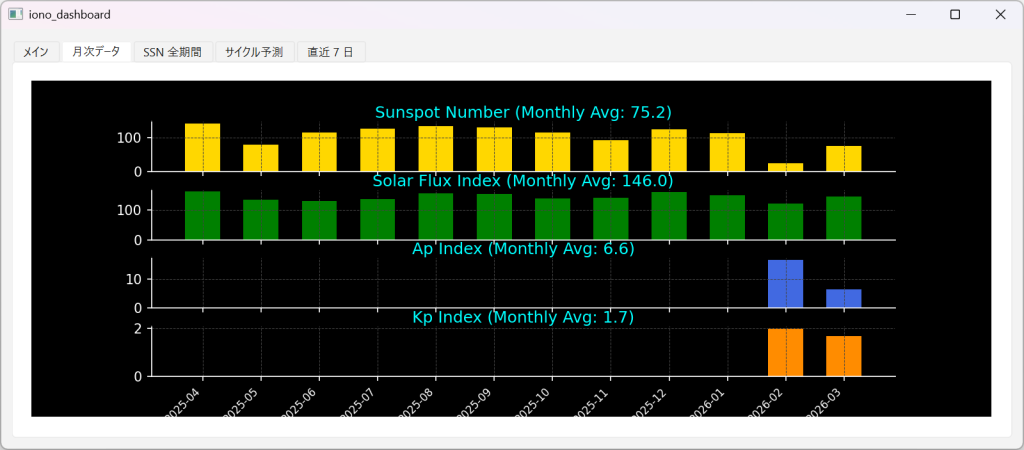This screenshot has width=1024, height=450.
Task: Minimize the iono_dashboard window
Action: click(x=909, y=15)
